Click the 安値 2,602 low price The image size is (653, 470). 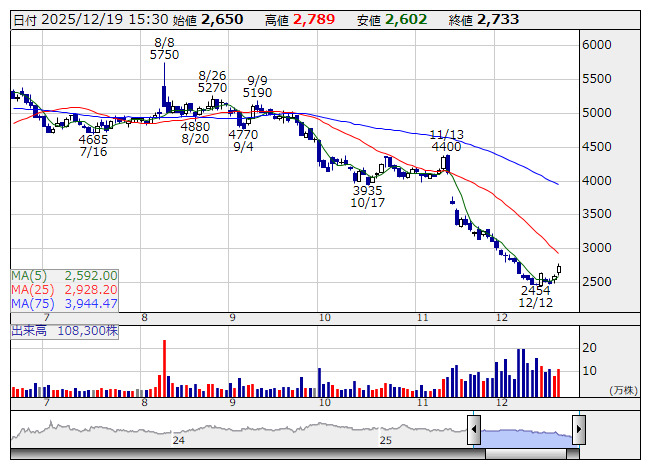[392, 20]
